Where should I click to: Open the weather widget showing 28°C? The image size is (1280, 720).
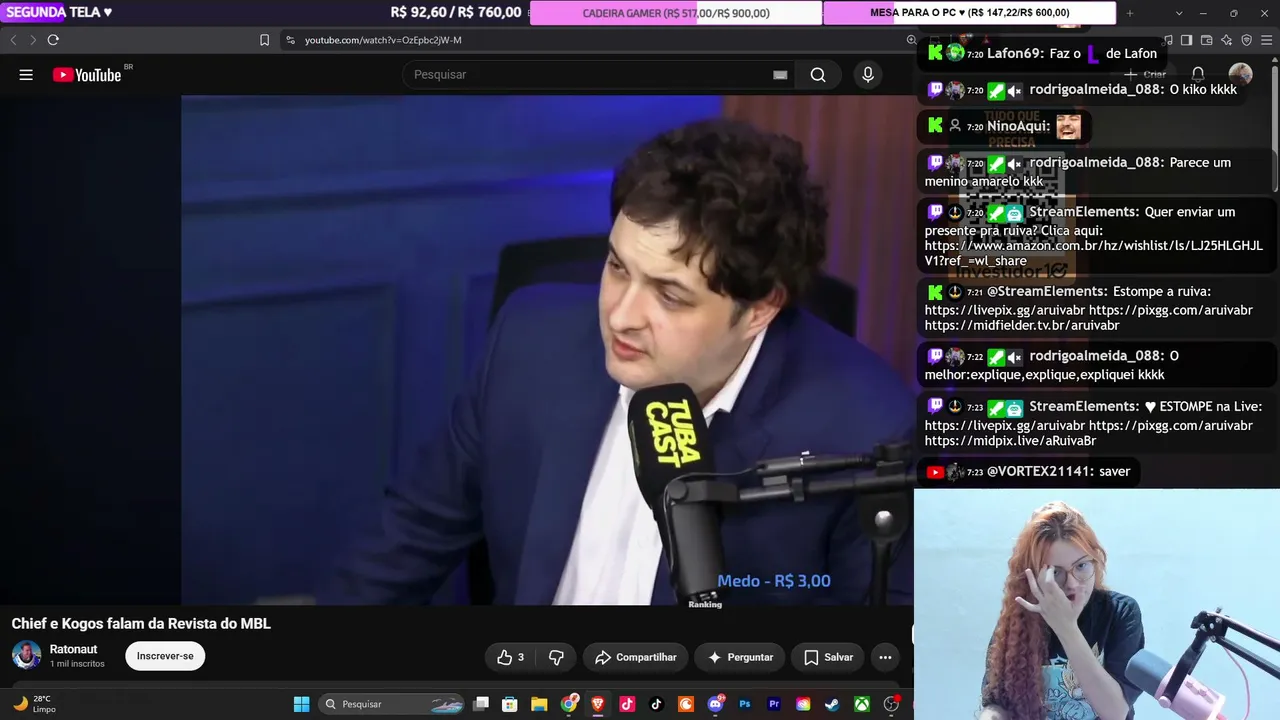coord(34,704)
